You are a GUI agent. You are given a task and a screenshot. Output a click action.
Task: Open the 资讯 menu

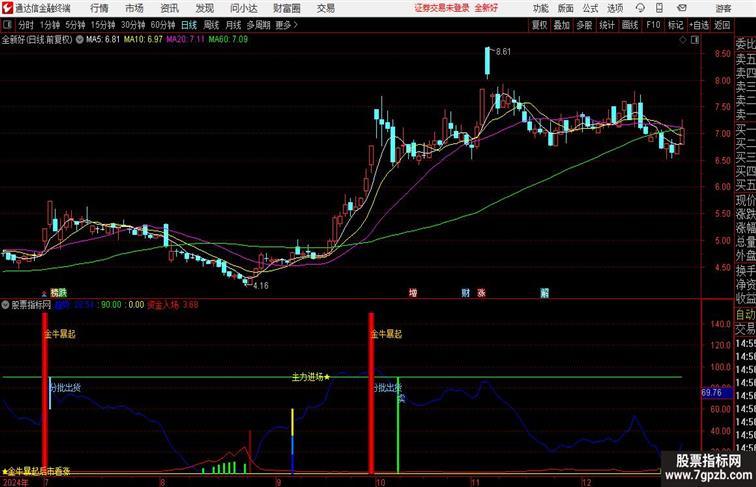click(x=170, y=8)
